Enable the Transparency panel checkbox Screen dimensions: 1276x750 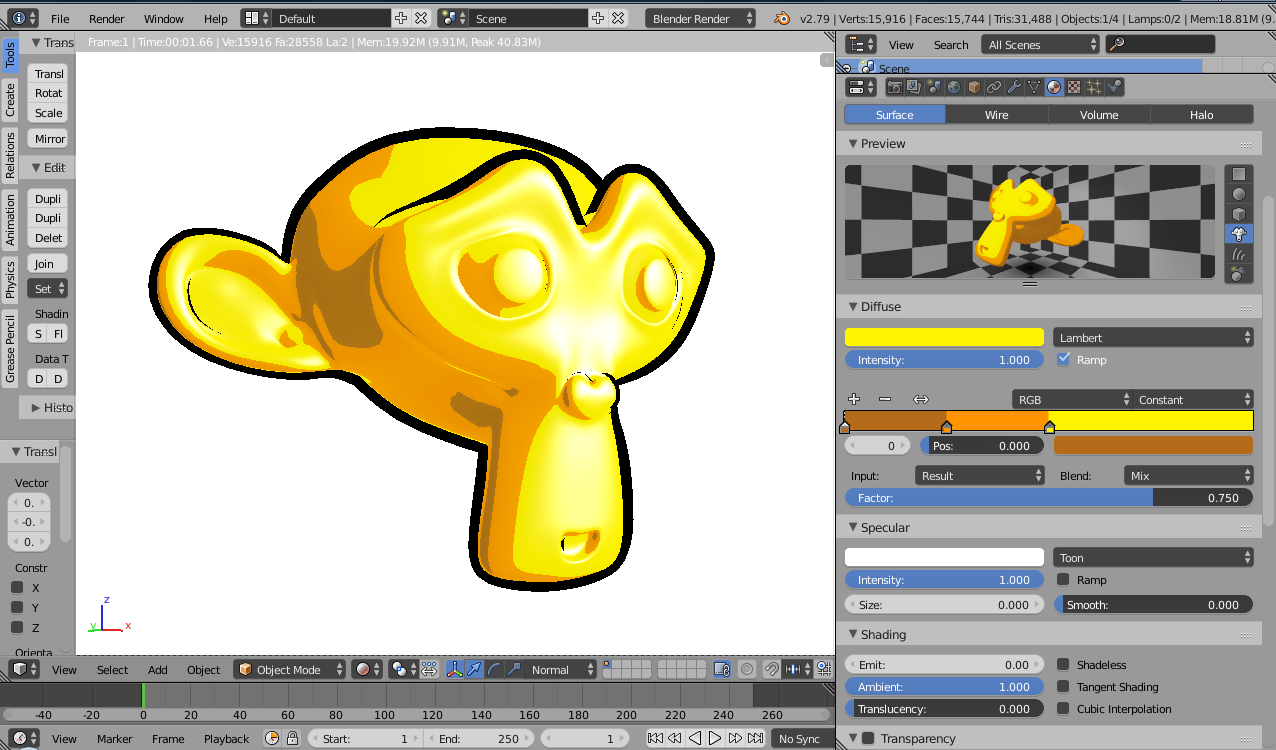tap(868, 738)
